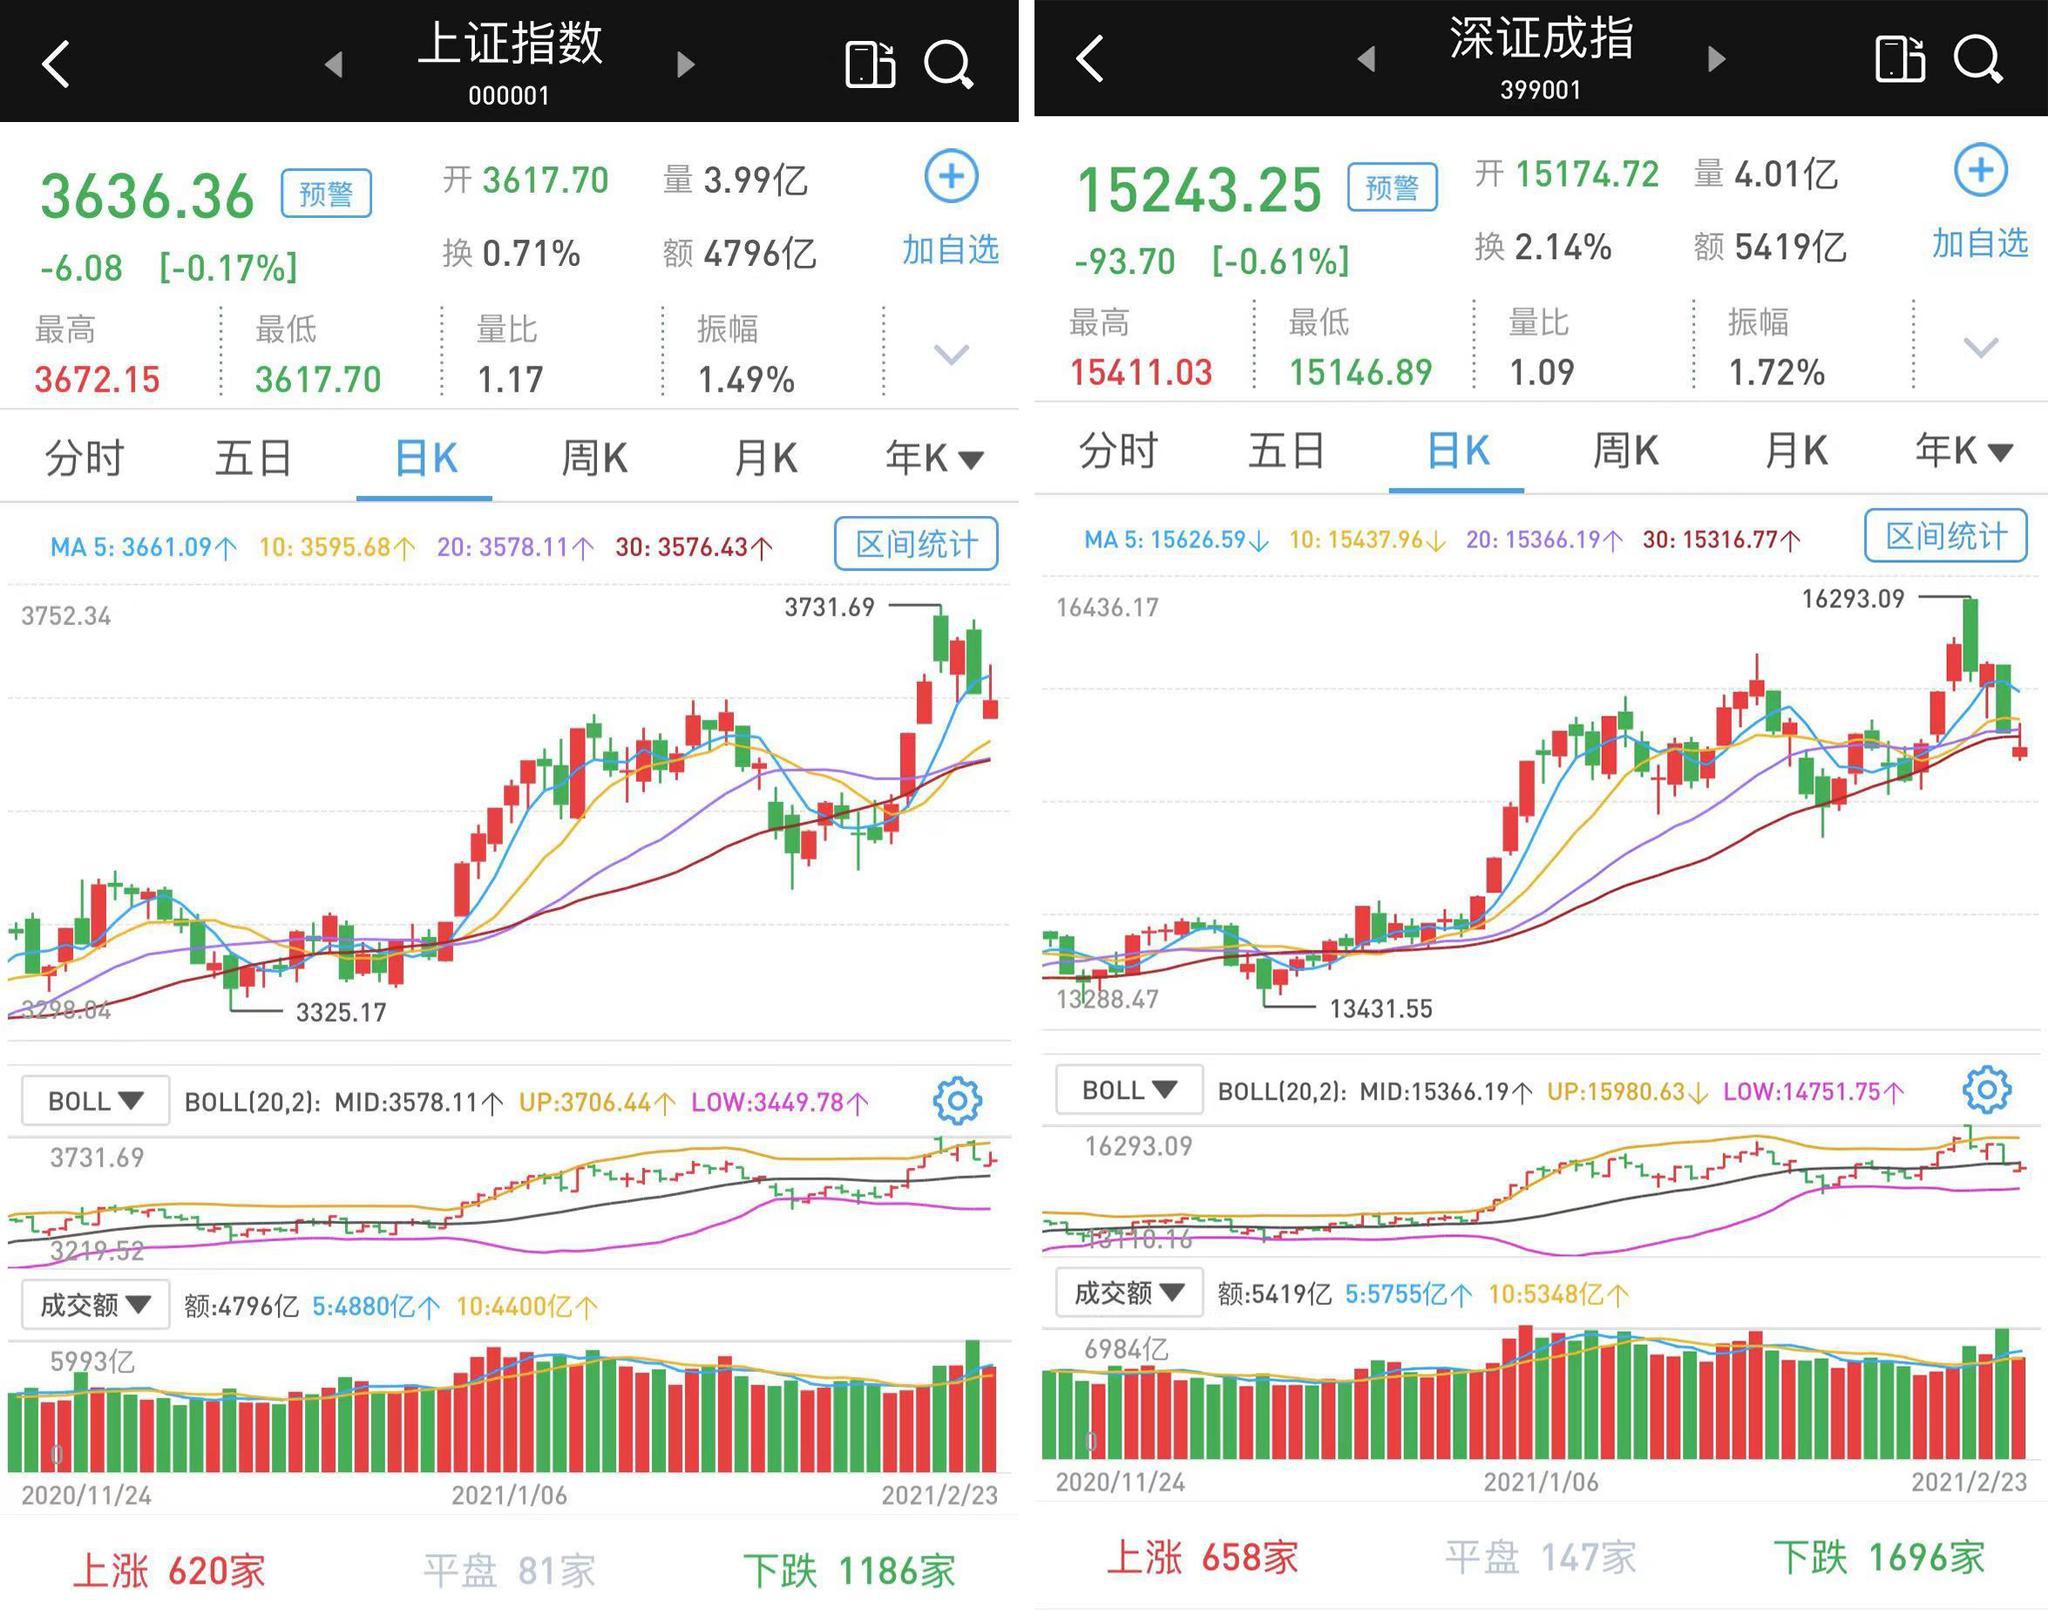
Task: Tap 平盘 147家 unchanged count
Action: pos(1540,1557)
